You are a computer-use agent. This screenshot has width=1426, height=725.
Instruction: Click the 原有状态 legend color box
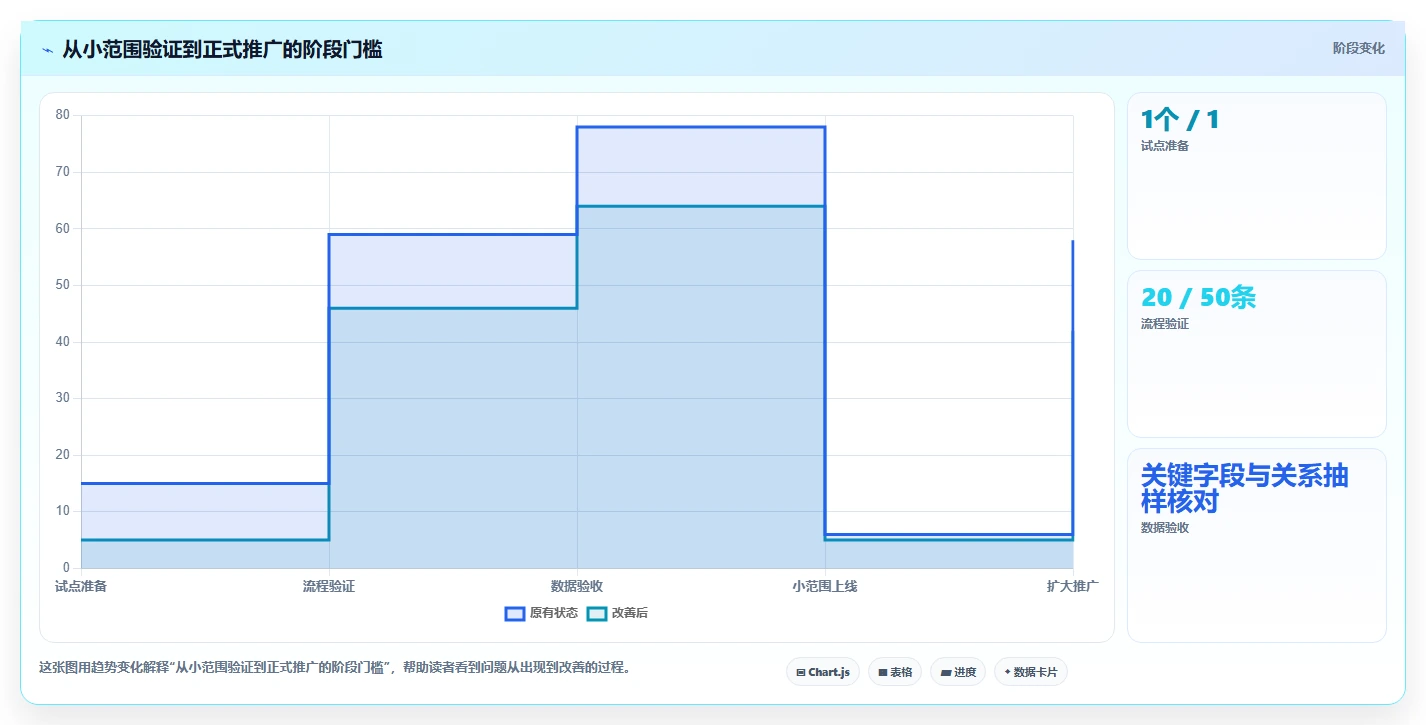[x=515, y=613]
